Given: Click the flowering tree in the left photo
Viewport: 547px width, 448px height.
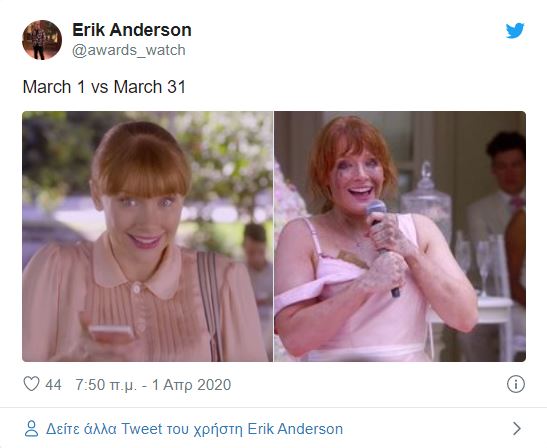Looking at the screenshot, I should click(223, 157).
